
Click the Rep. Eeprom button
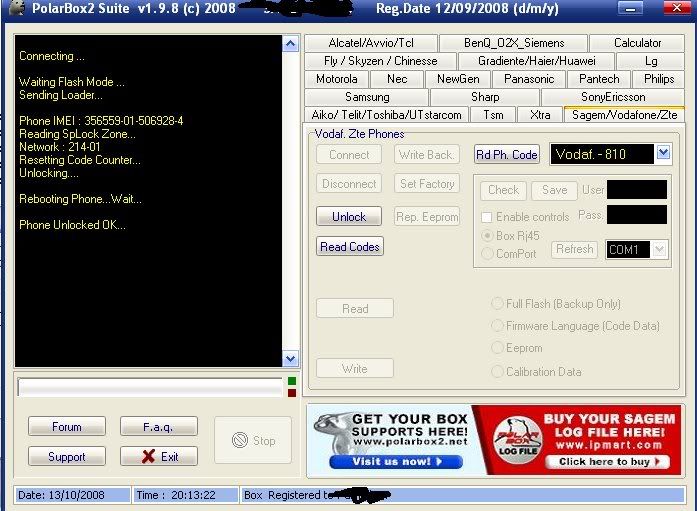[x=427, y=216]
